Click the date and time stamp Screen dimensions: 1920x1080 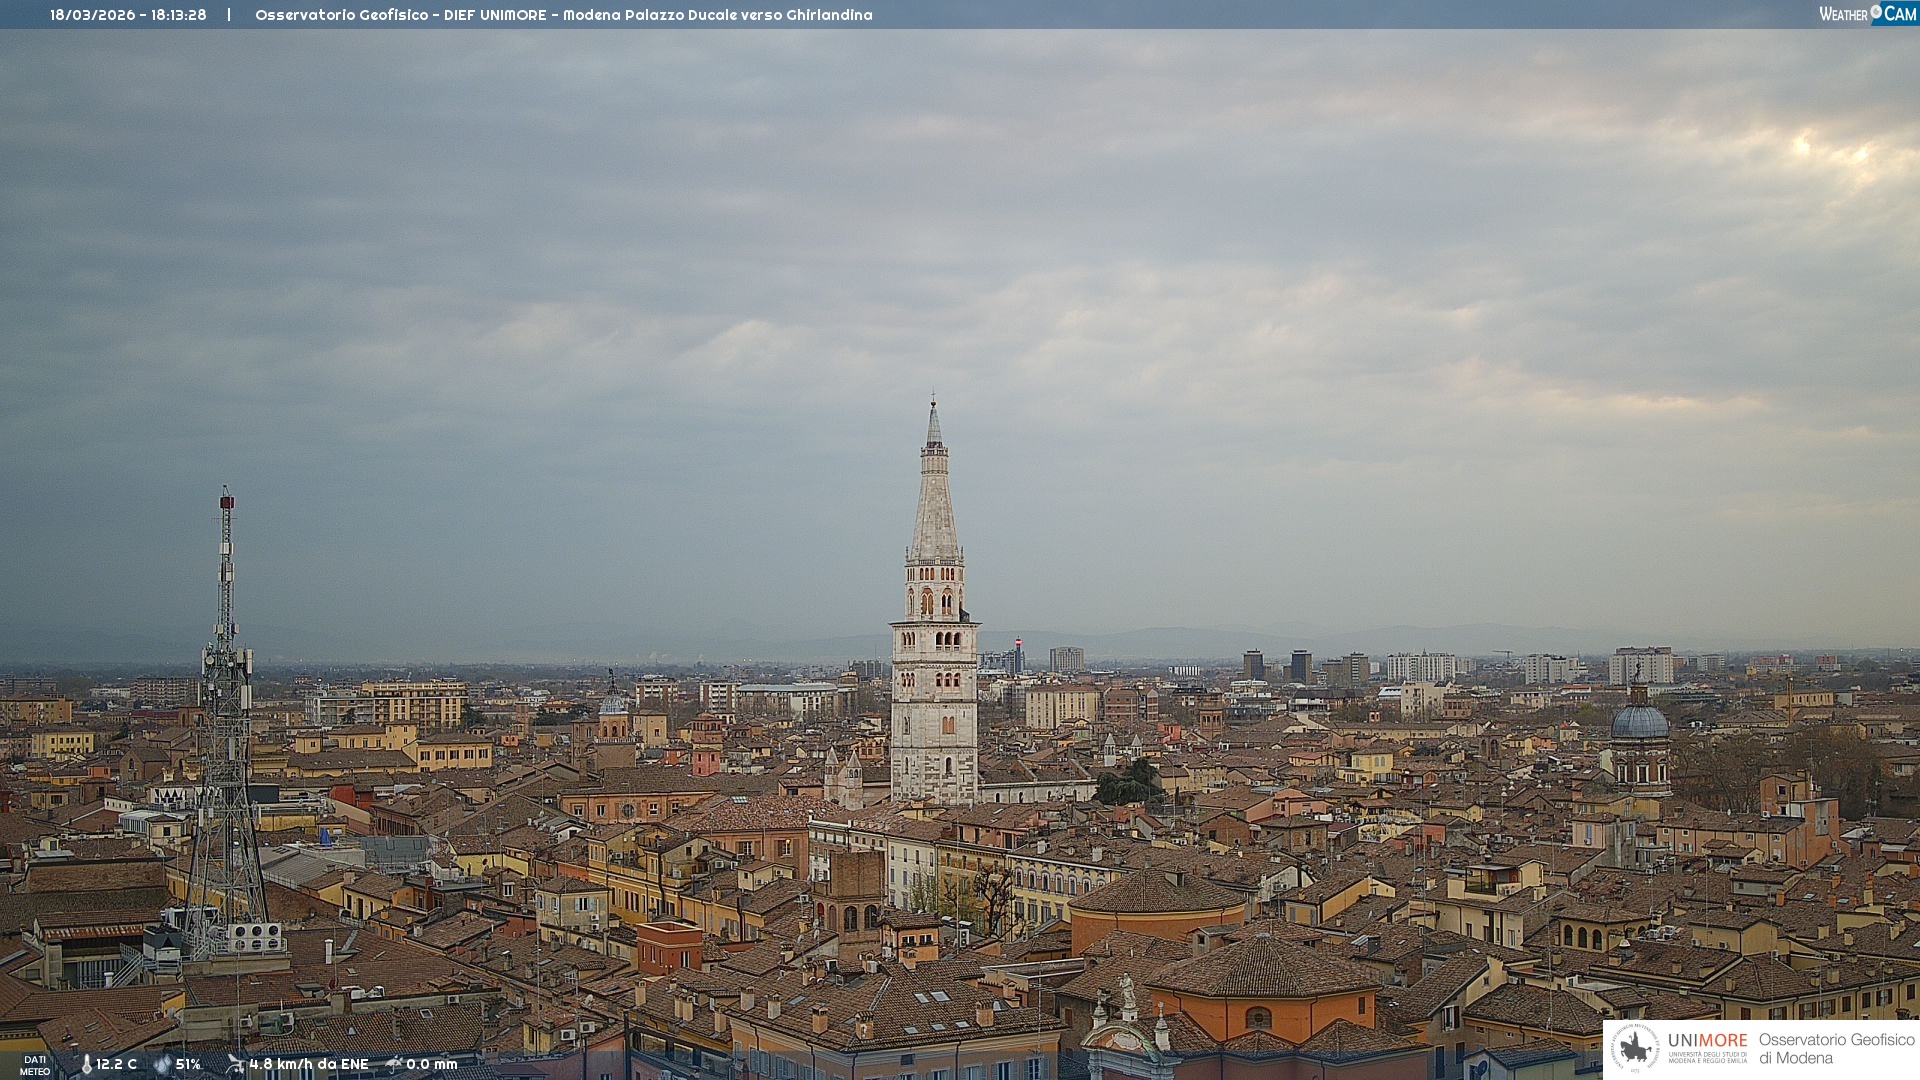128,15
